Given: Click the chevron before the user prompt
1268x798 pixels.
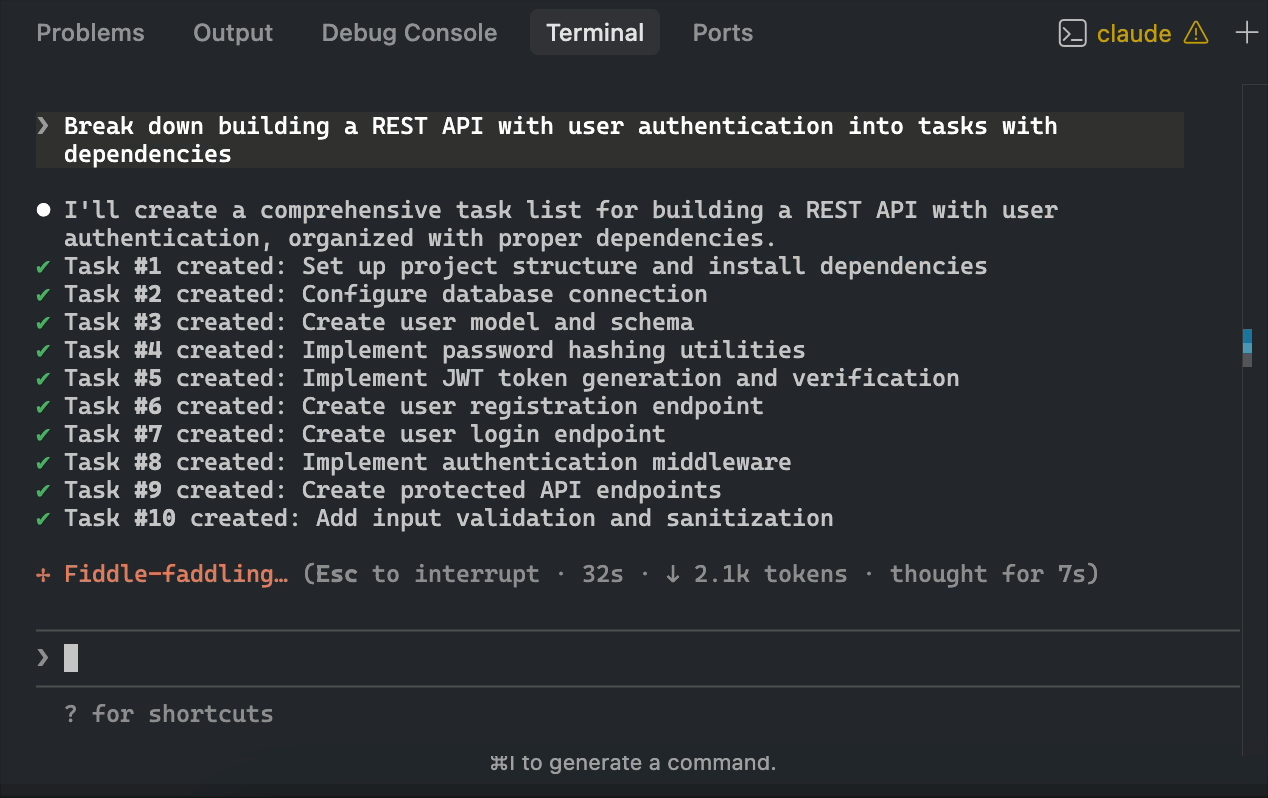Looking at the screenshot, I should click(42, 126).
